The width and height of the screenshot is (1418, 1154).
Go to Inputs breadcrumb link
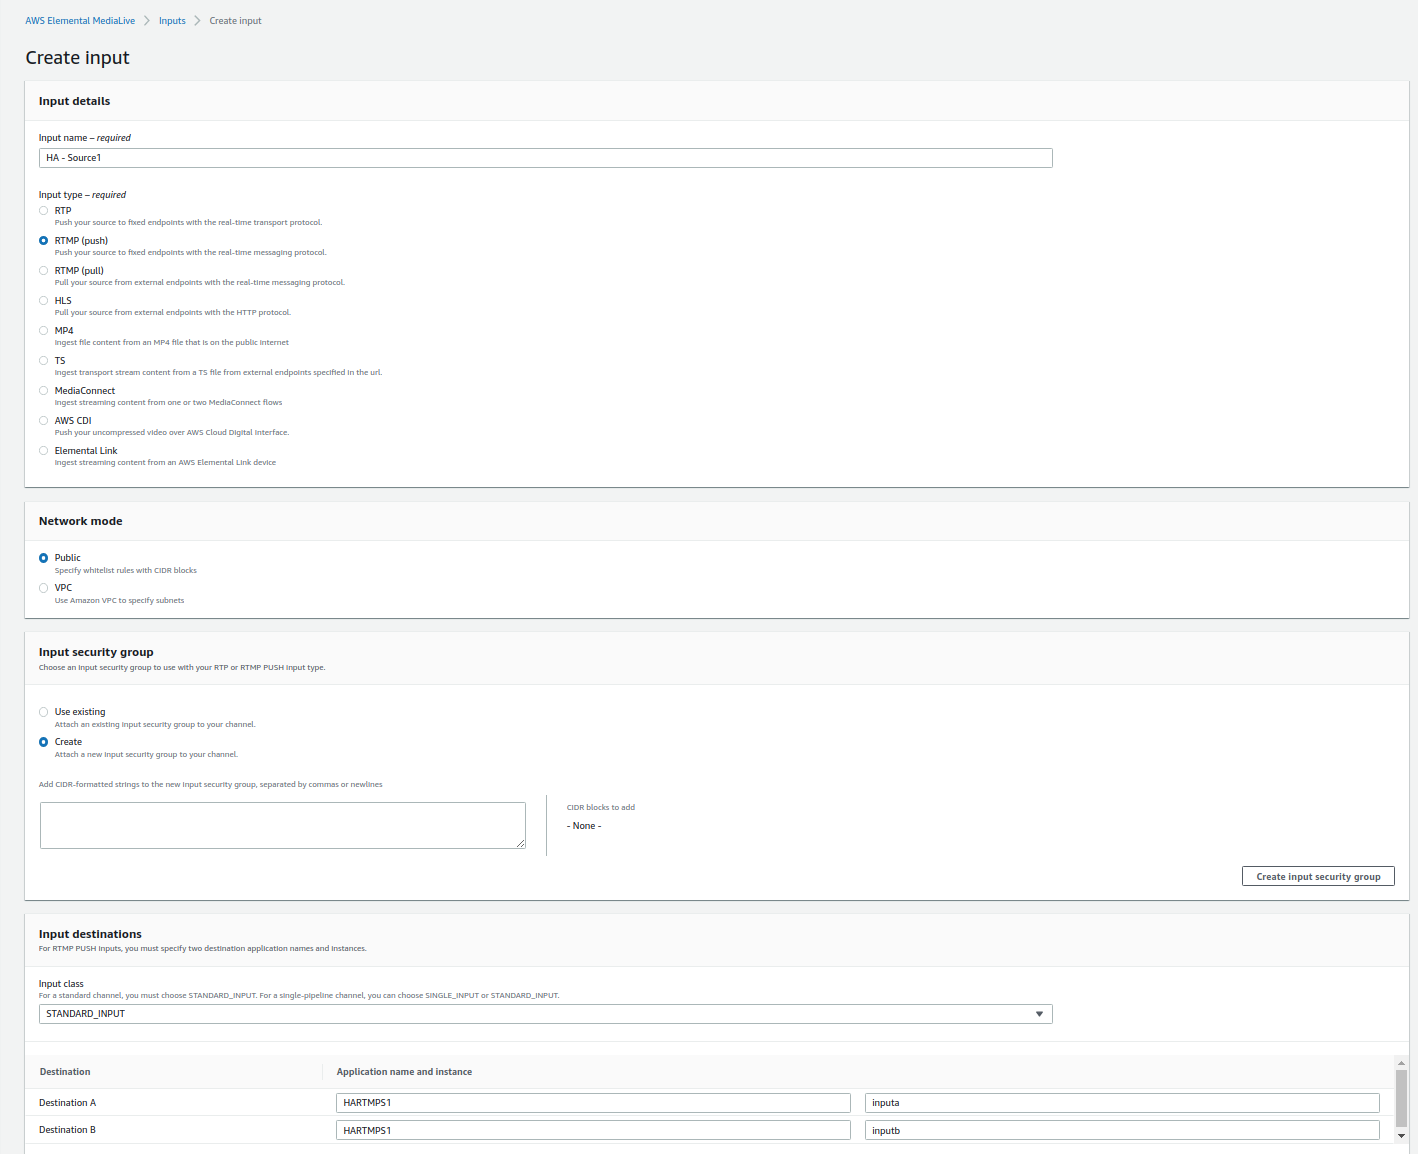coord(172,21)
